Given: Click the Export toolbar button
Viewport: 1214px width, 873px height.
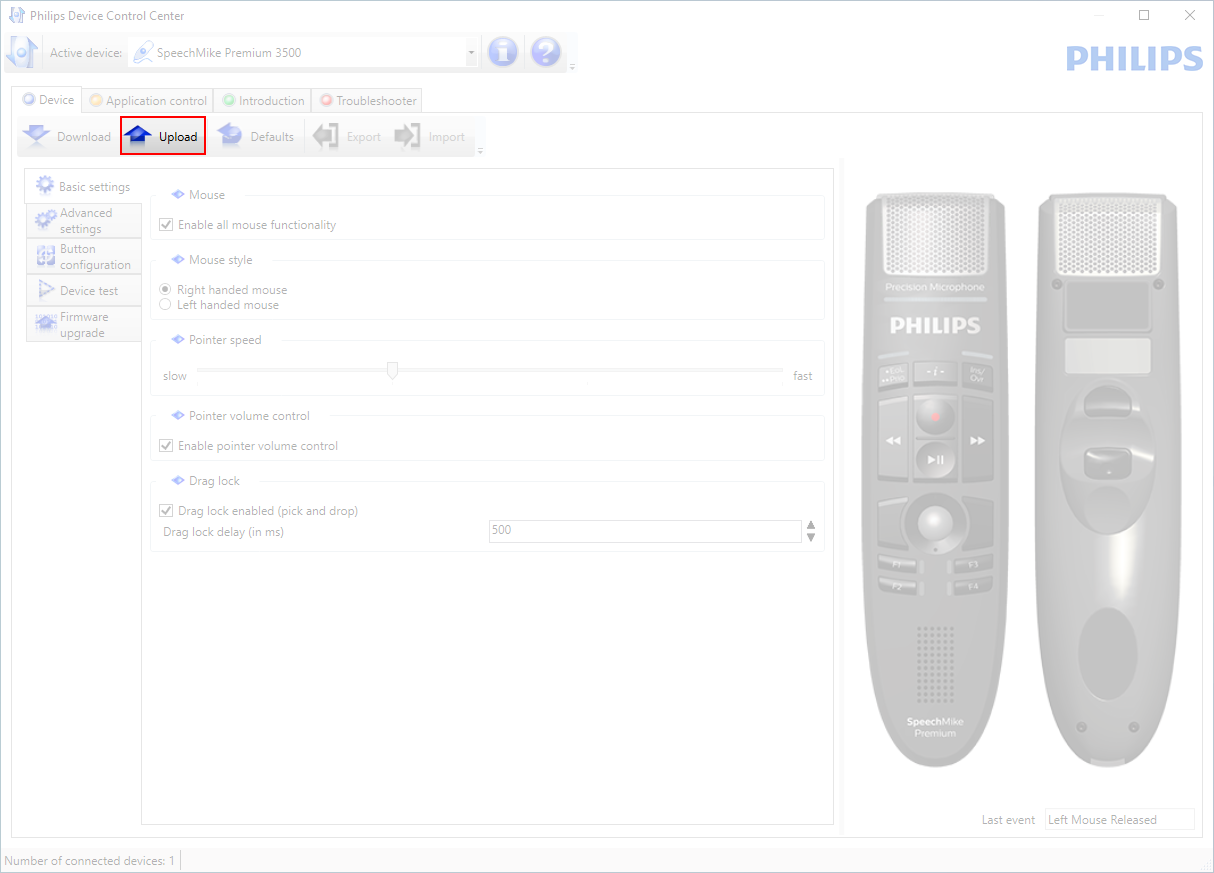Looking at the screenshot, I should 347,136.
